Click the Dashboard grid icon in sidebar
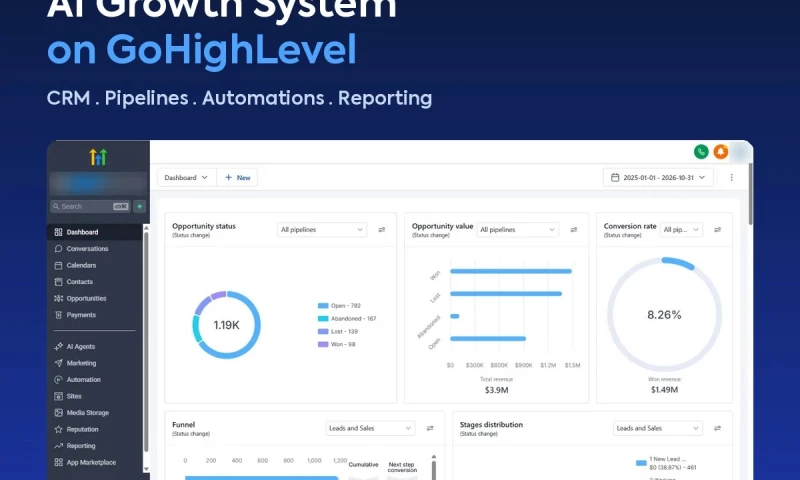Image resolution: width=800 pixels, height=480 pixels. [x=58, y=232]
